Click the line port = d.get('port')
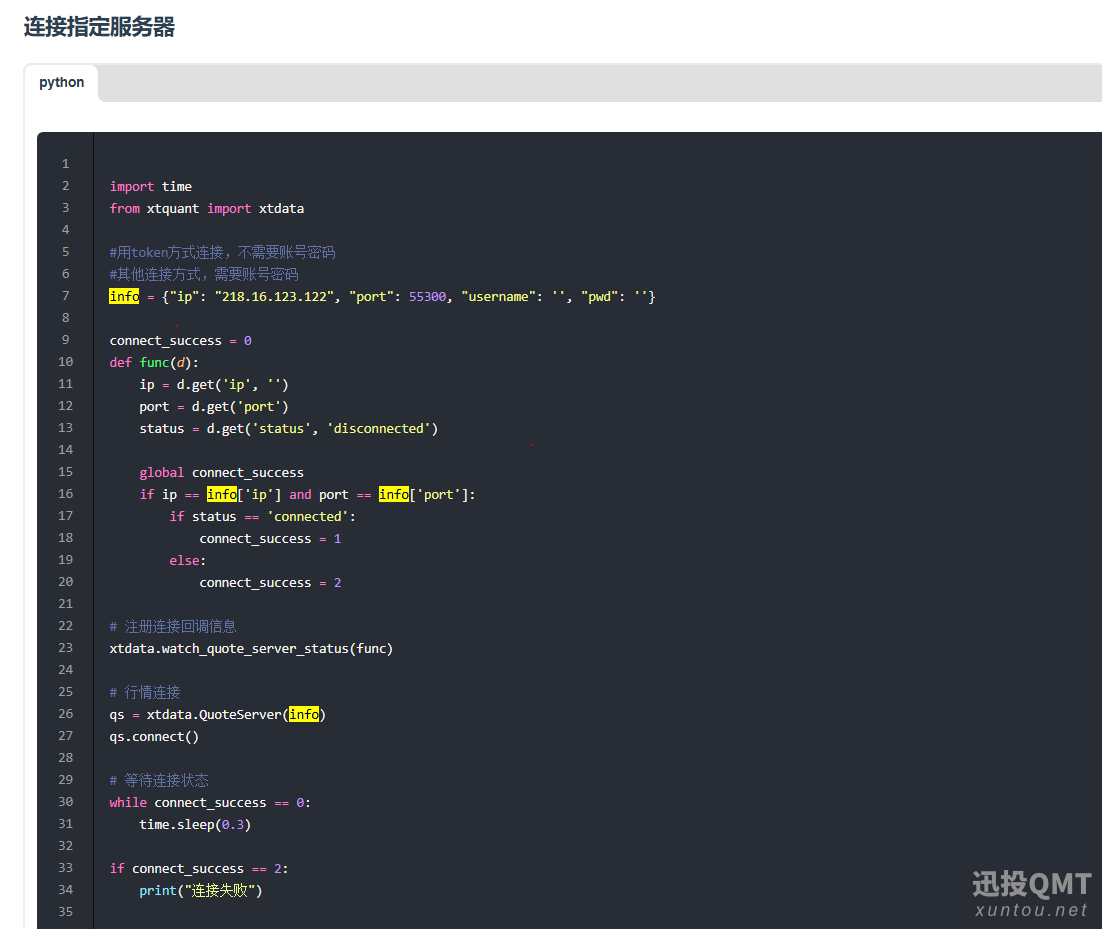Image resolution: width=1102 pixels, height=929 pixels. pyautogui.click(x=214, y=407)
